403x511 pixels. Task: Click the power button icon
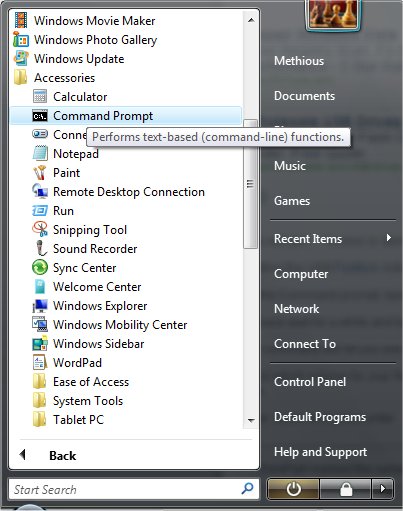(x=293, y=489)
